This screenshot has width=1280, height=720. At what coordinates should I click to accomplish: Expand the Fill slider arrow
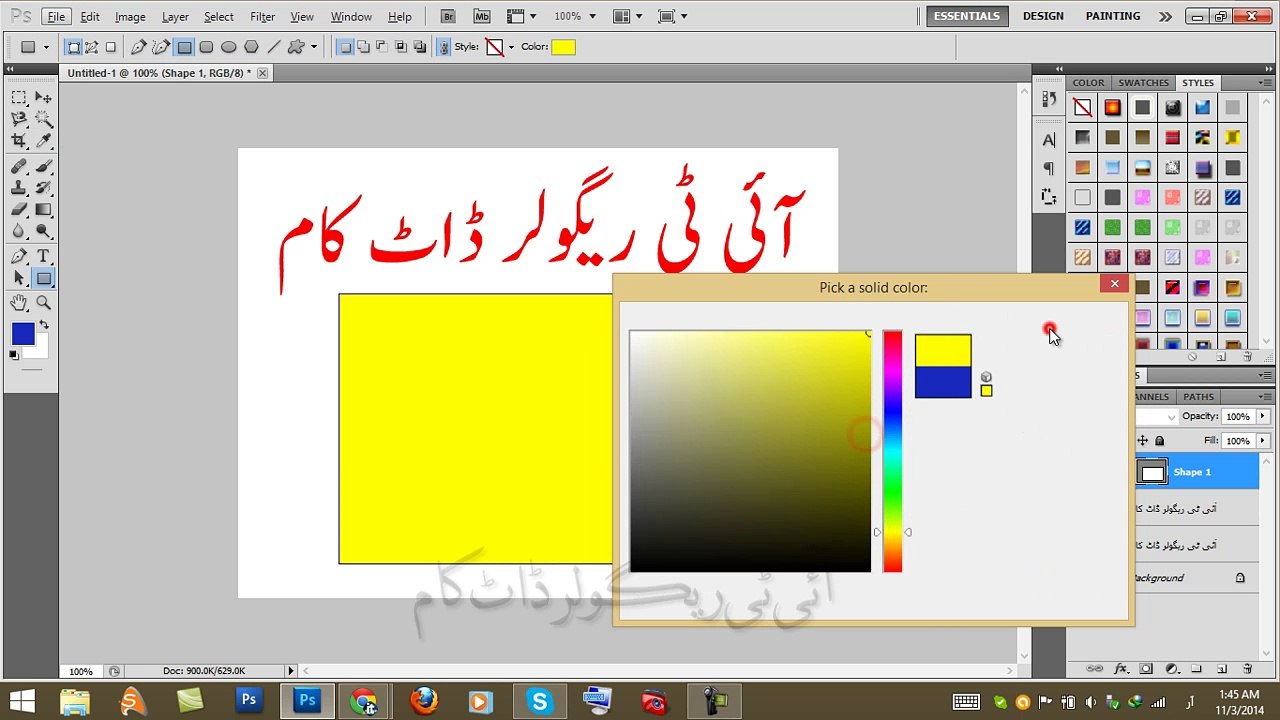(x=1262, y=440)
